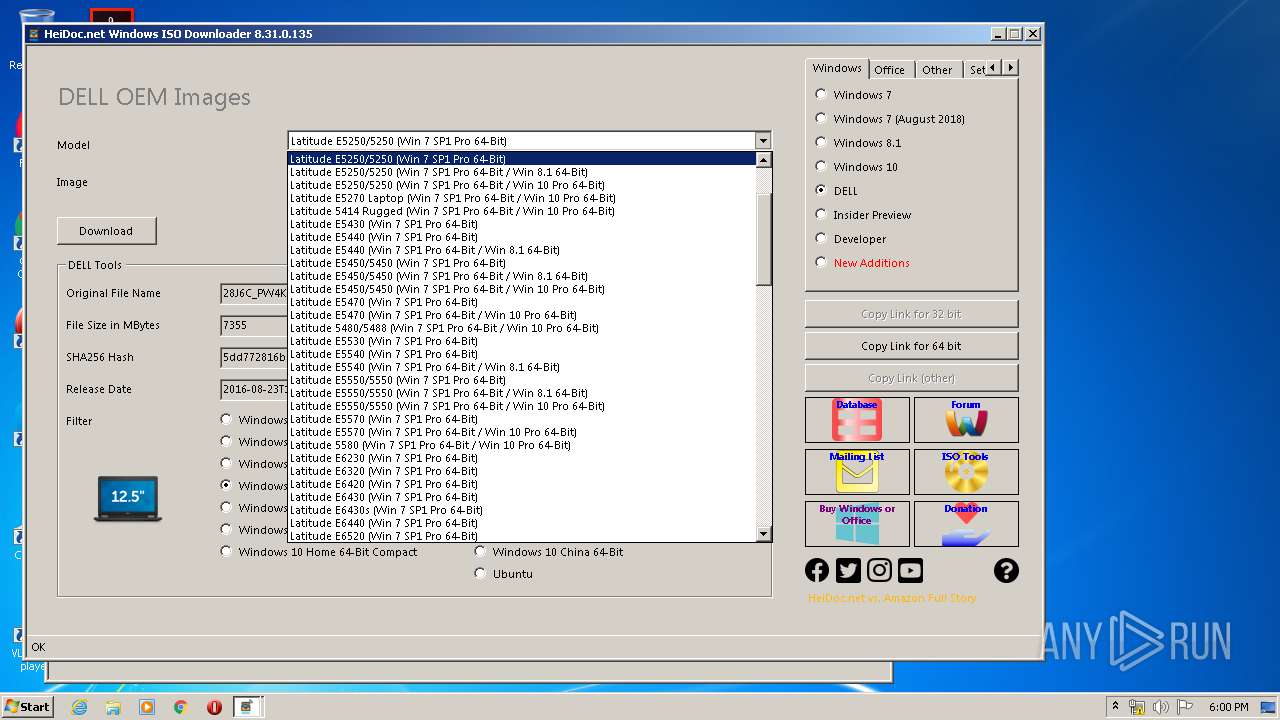Click the Original File Name field
This screenshot has width=1280, height=720.
click(x=254, y=293)
